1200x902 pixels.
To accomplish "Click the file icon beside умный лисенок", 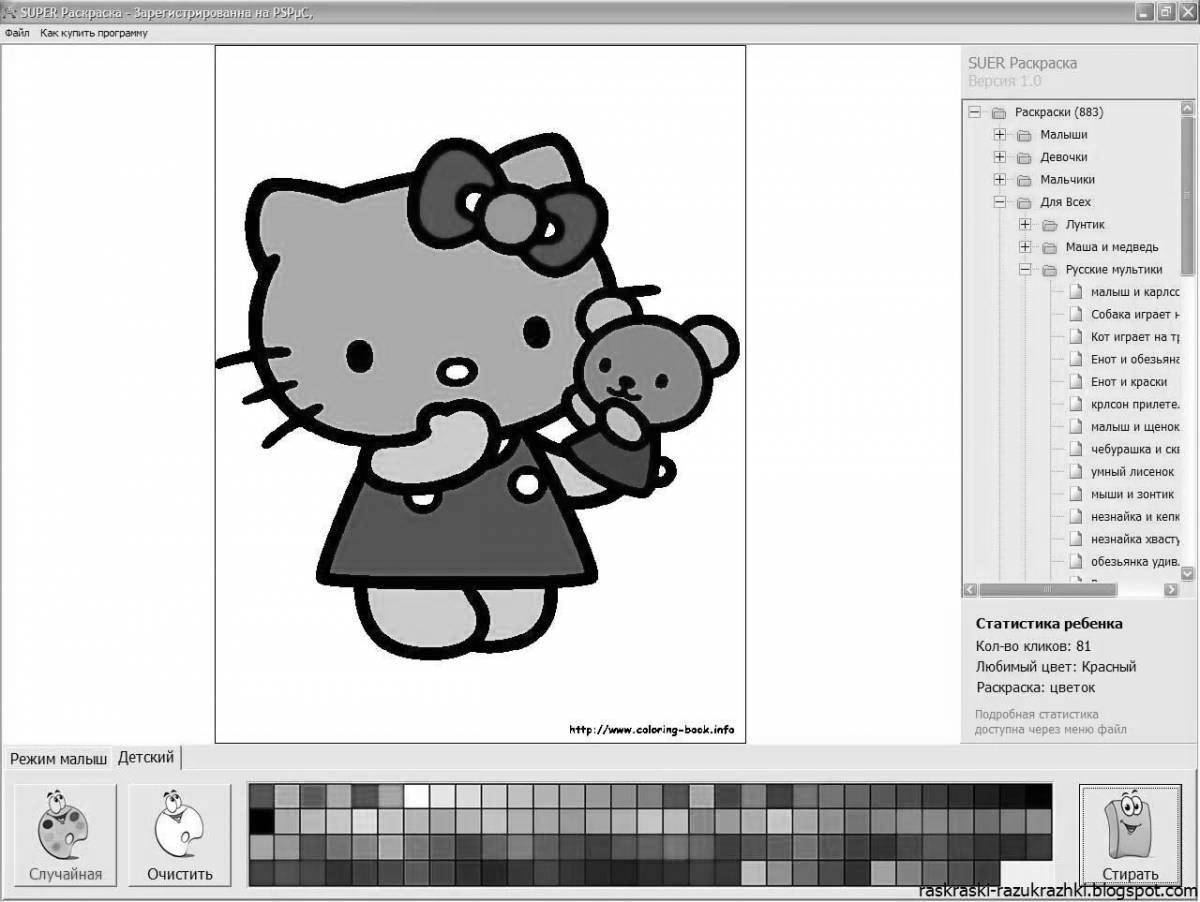I will click(x=1075, y=472).
